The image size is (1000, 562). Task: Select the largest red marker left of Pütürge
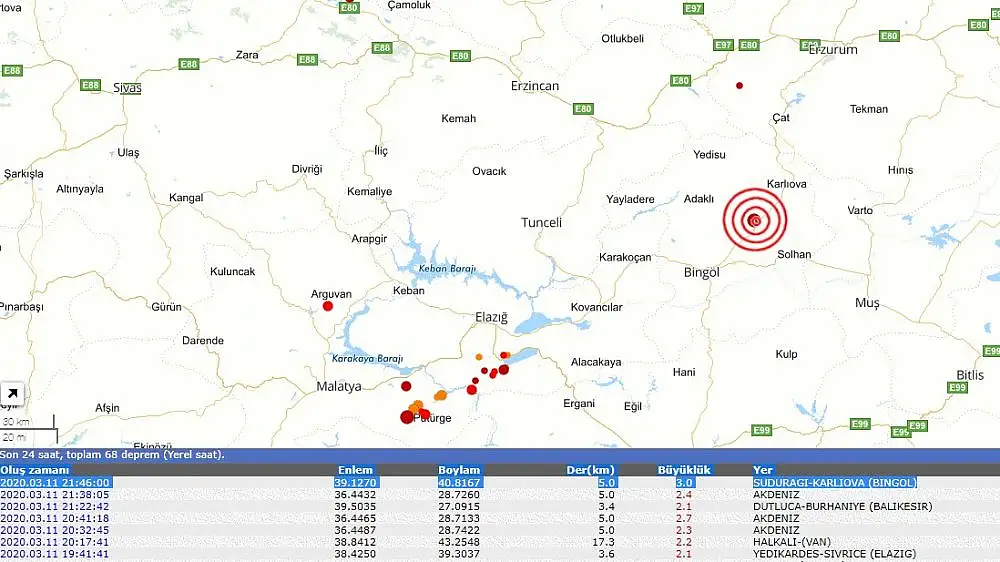coord(407,417)
